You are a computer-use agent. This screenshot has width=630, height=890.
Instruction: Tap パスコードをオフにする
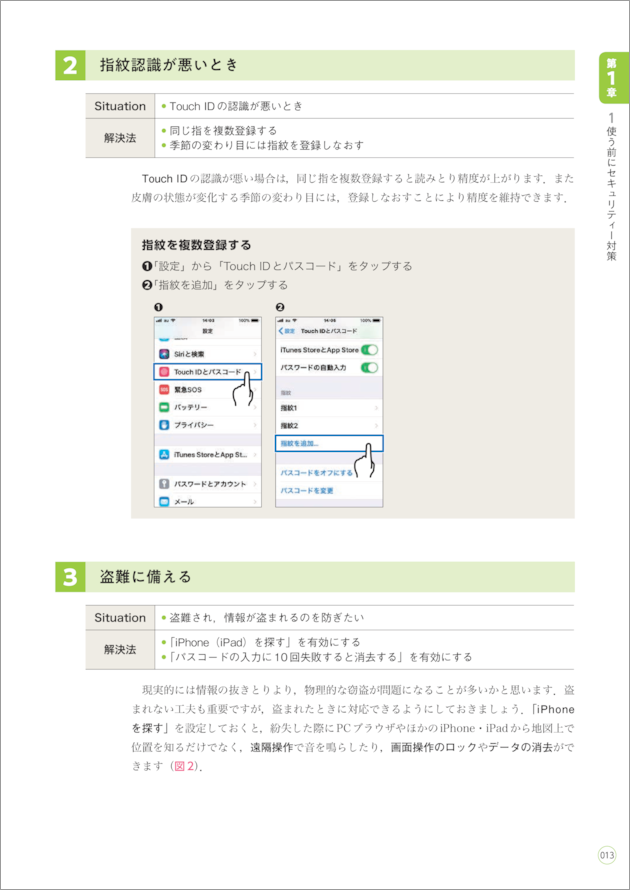[x=316, y=472]
